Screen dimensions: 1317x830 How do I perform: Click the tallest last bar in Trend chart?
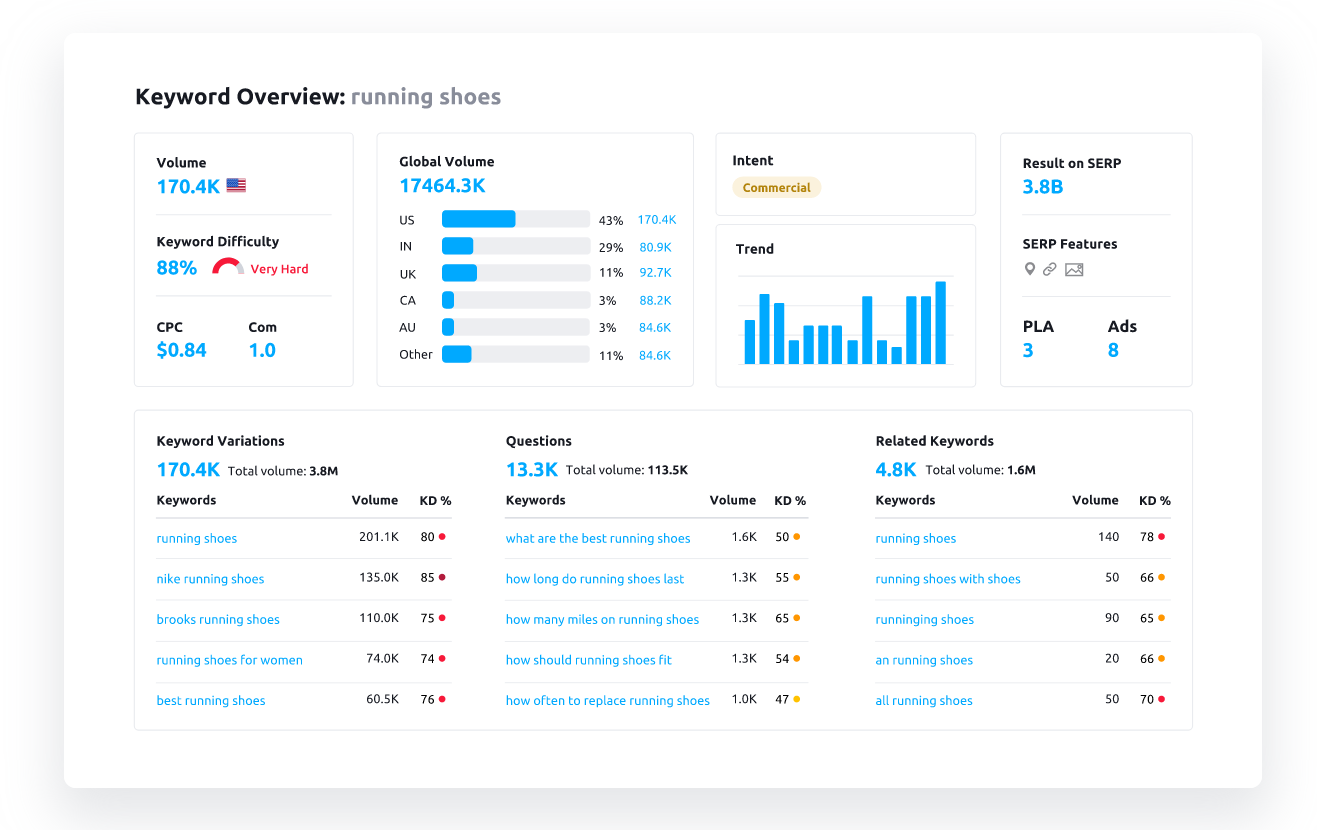click(x=940, y=323)
